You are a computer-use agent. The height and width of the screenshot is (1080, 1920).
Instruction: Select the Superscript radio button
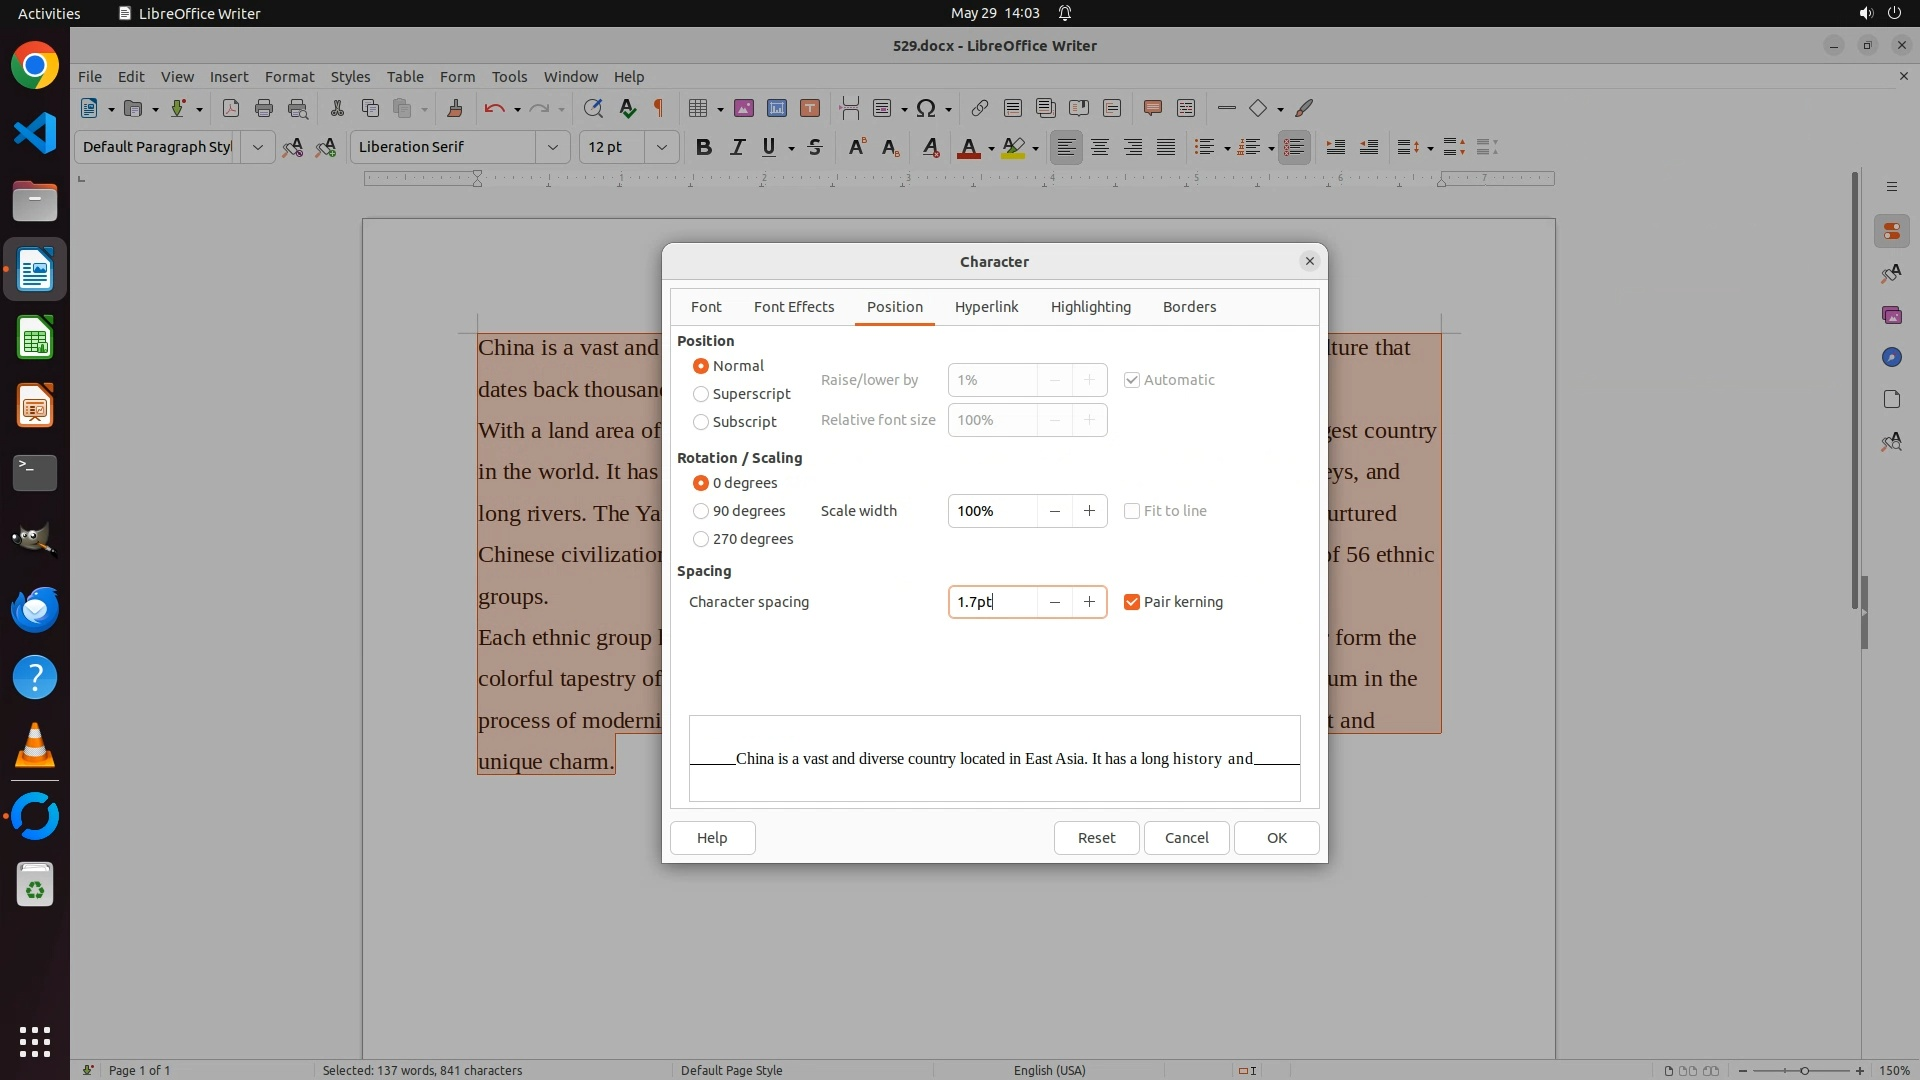click(701, 394)
